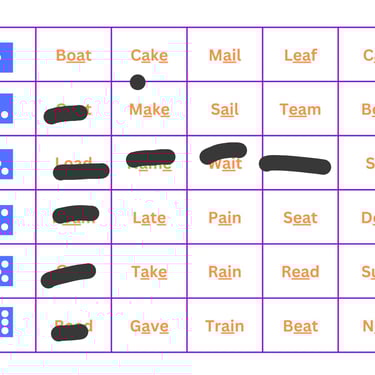Click the word Mail
This screenshot has width=375, height=375.
tap(225, 55)
